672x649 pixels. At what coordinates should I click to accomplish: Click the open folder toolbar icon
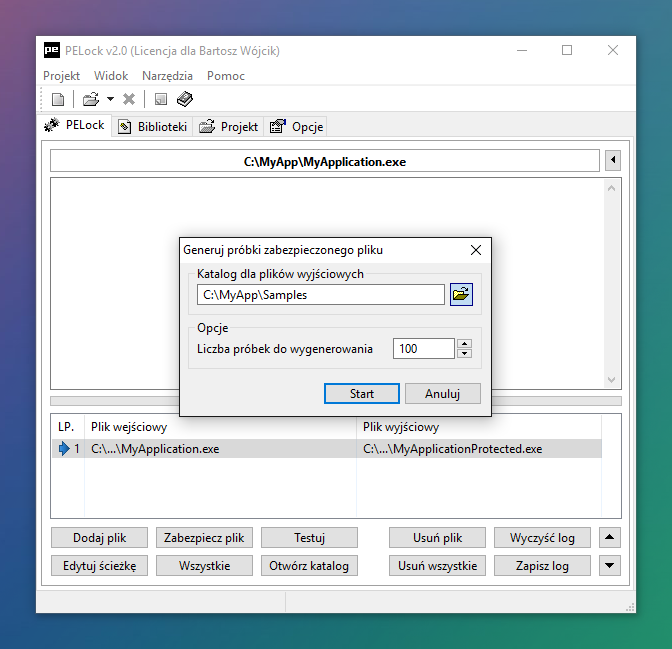(90, 99)
